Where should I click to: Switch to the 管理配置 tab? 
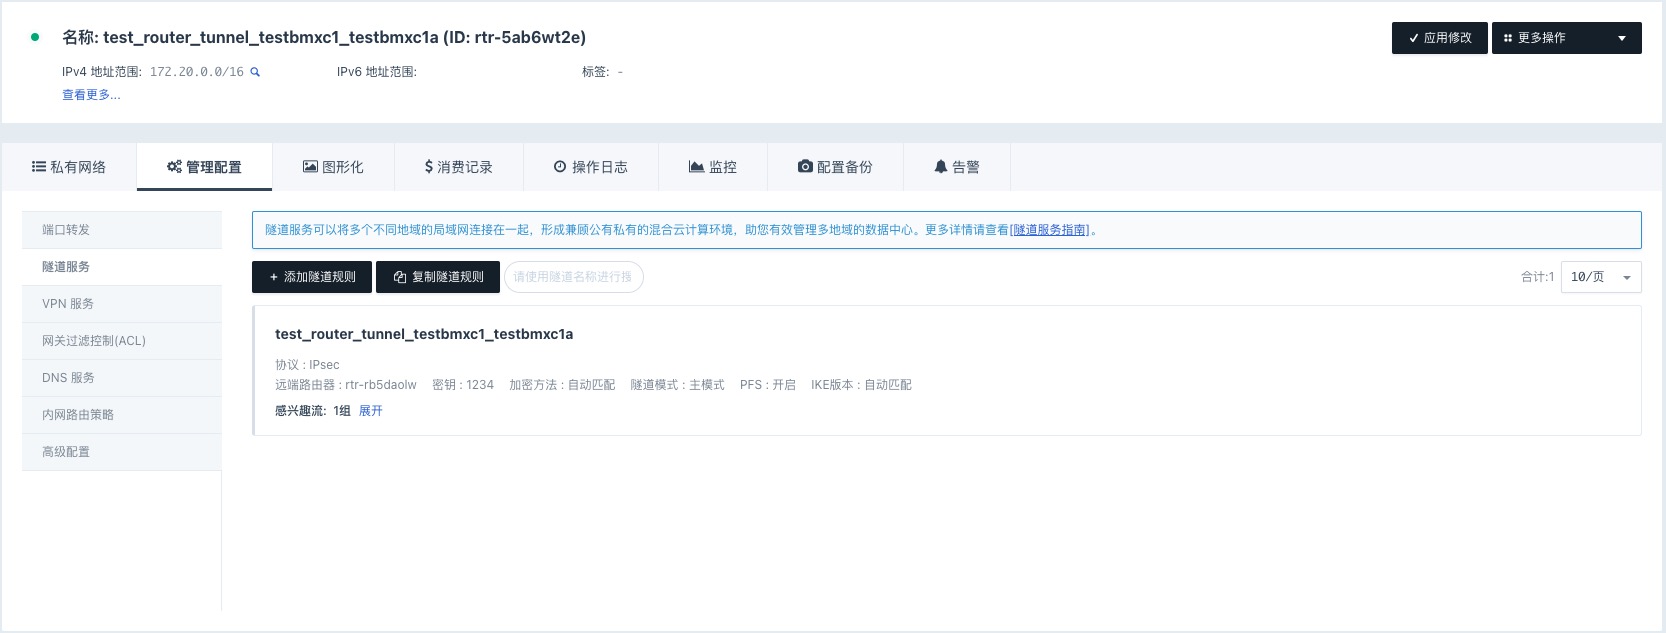(204, 167)
